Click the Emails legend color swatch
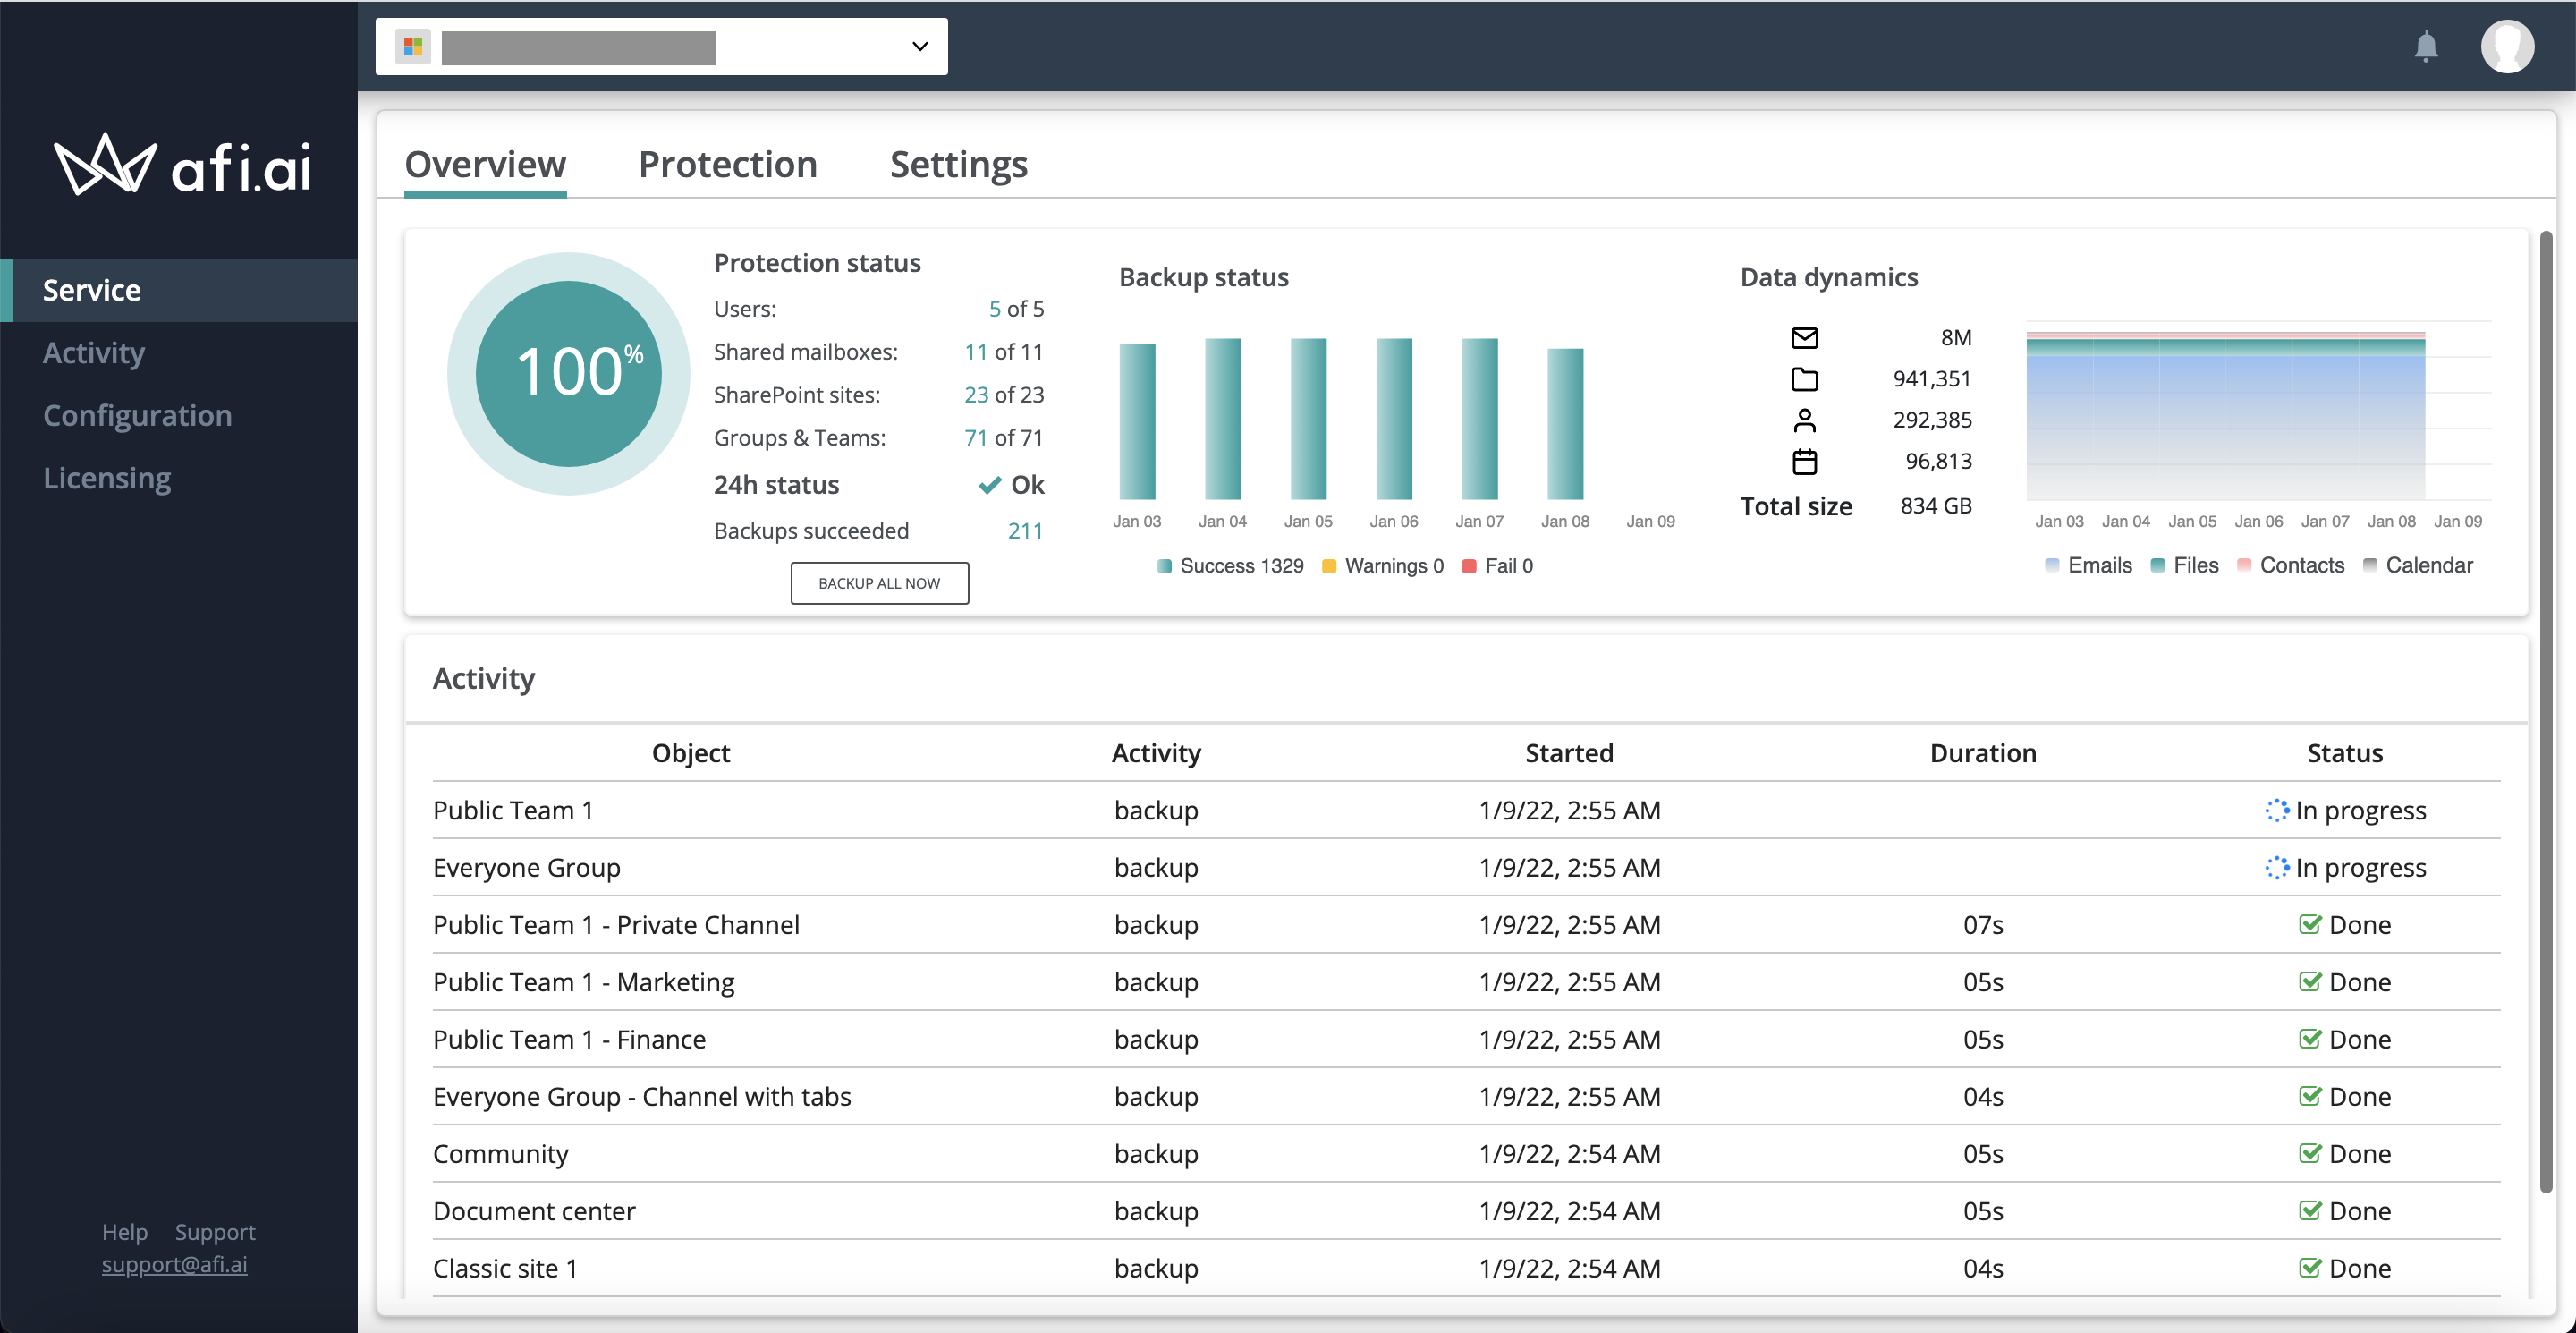This screenshot has height=1333, width=2576. click(2052, 565)
